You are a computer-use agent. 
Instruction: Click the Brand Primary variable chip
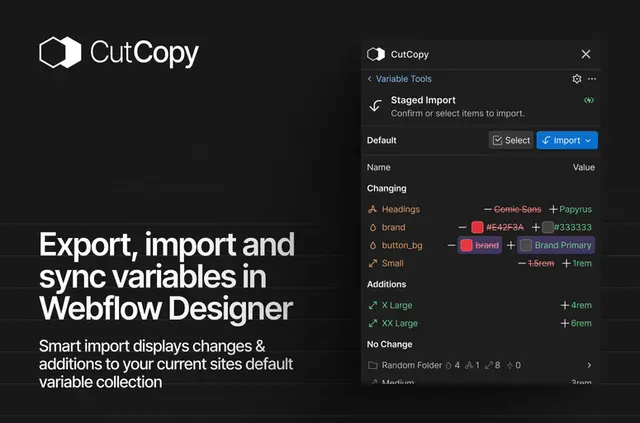click(556, 245)
